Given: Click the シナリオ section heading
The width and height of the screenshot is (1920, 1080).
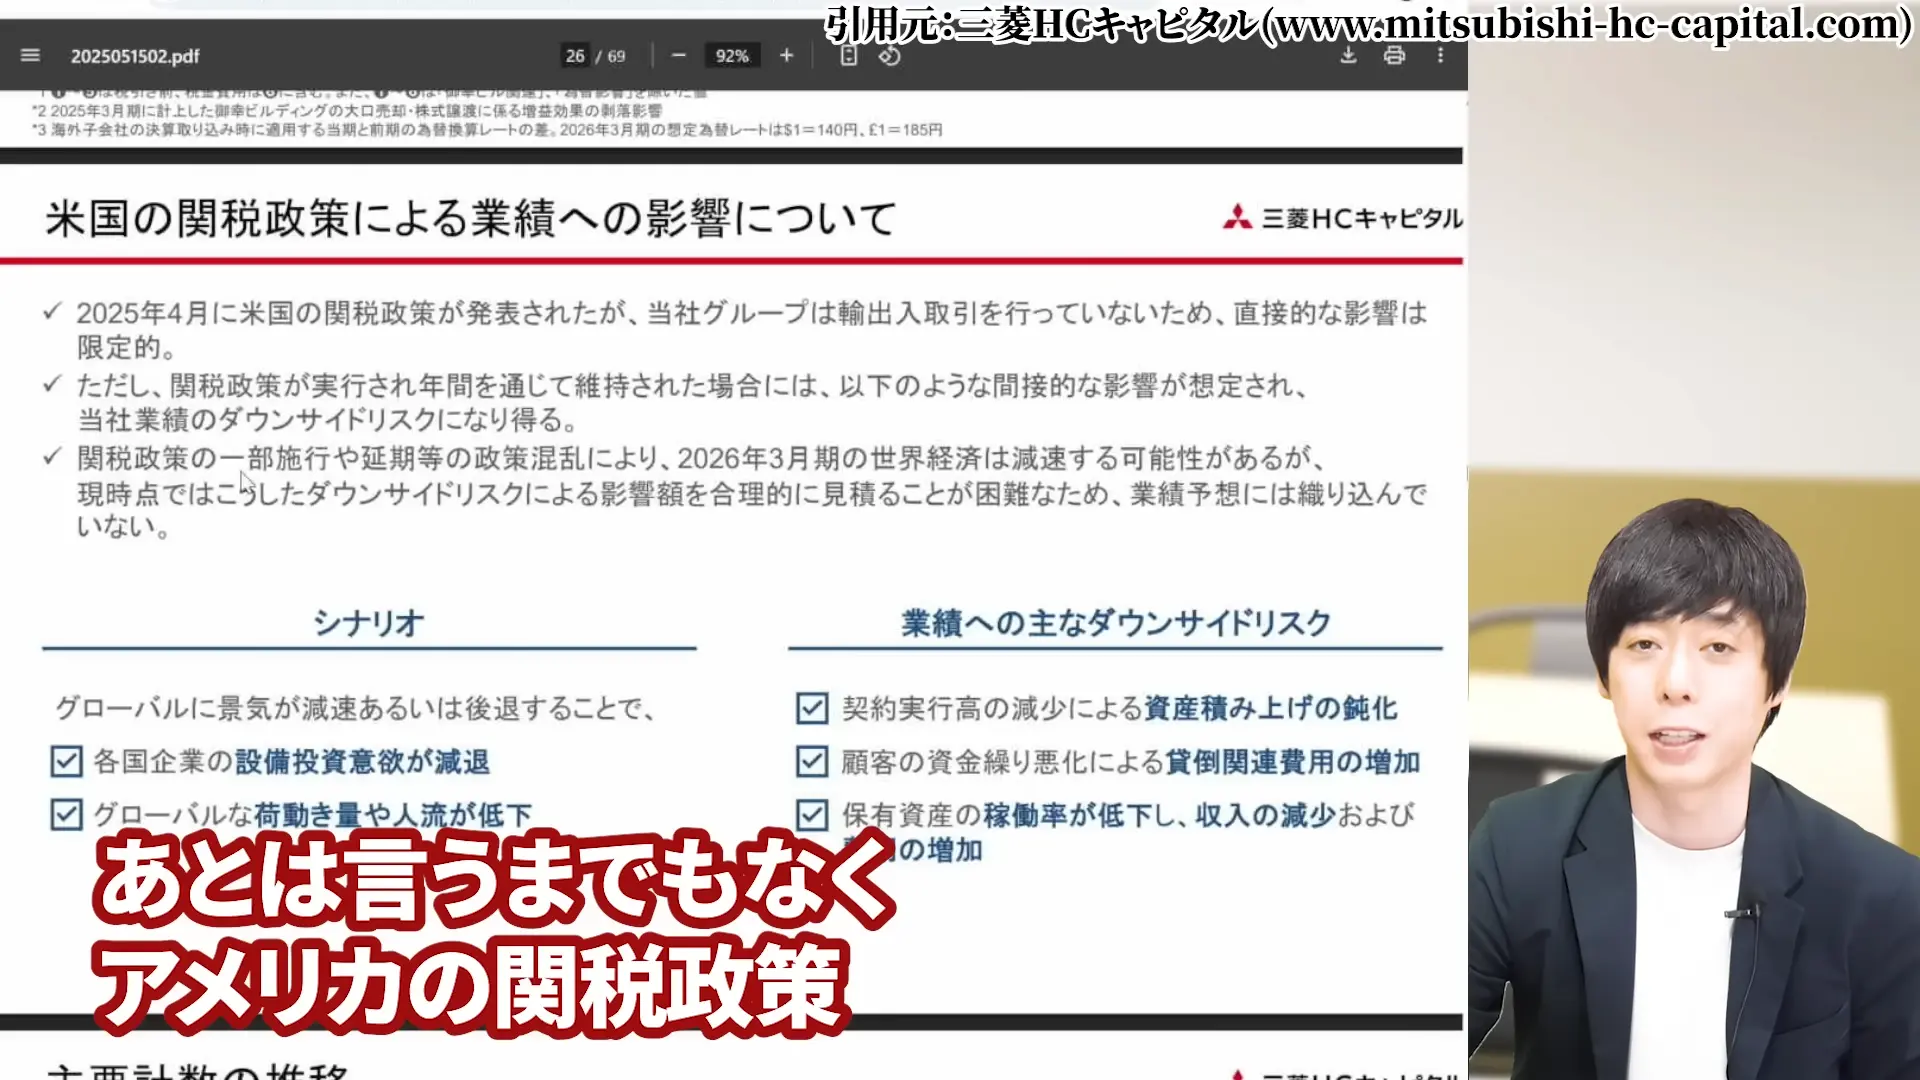Looking at the screenshot, I should click(369, 623).
